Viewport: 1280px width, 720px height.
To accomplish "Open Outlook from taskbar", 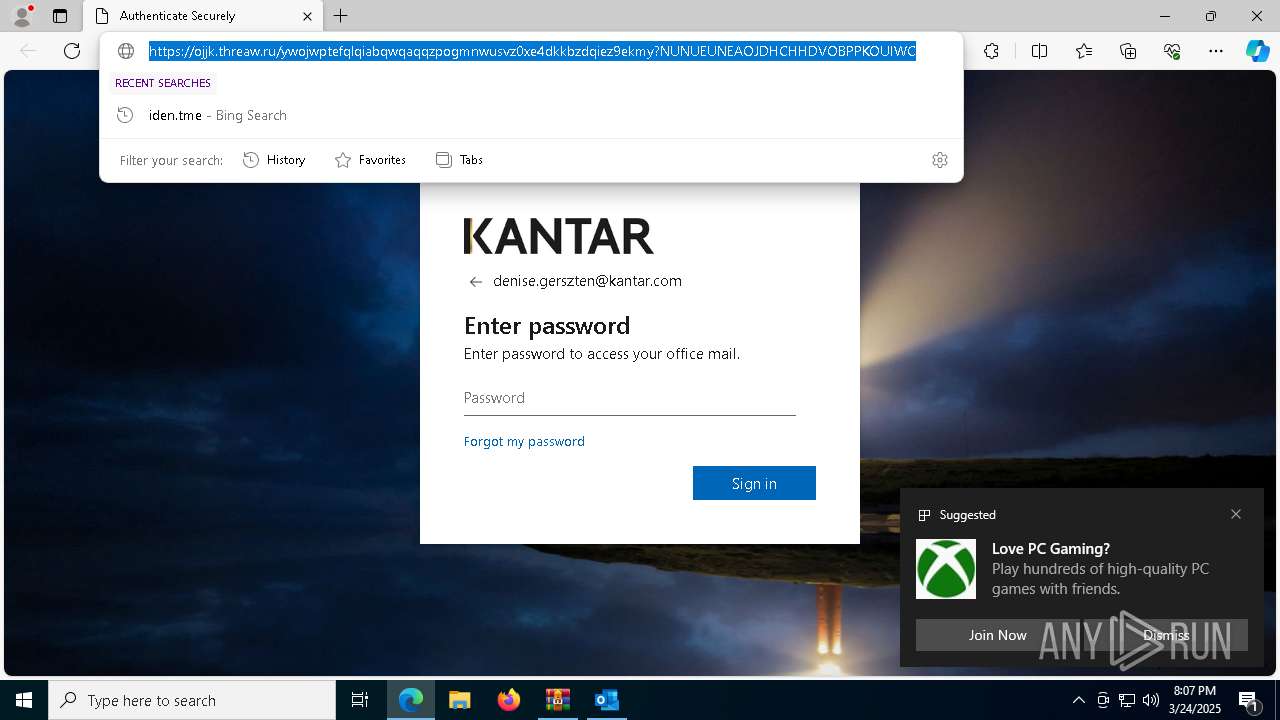I will (x=606, y=700).
